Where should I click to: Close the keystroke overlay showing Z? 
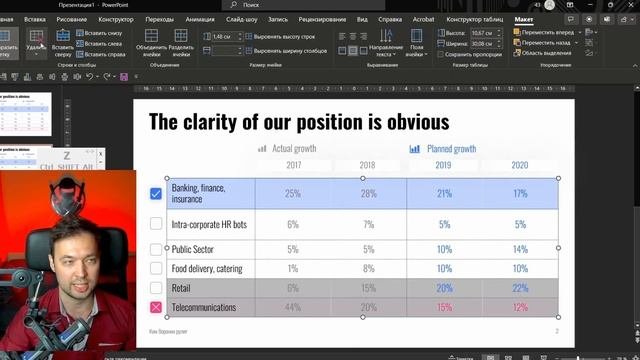click(x=100, y=154)
